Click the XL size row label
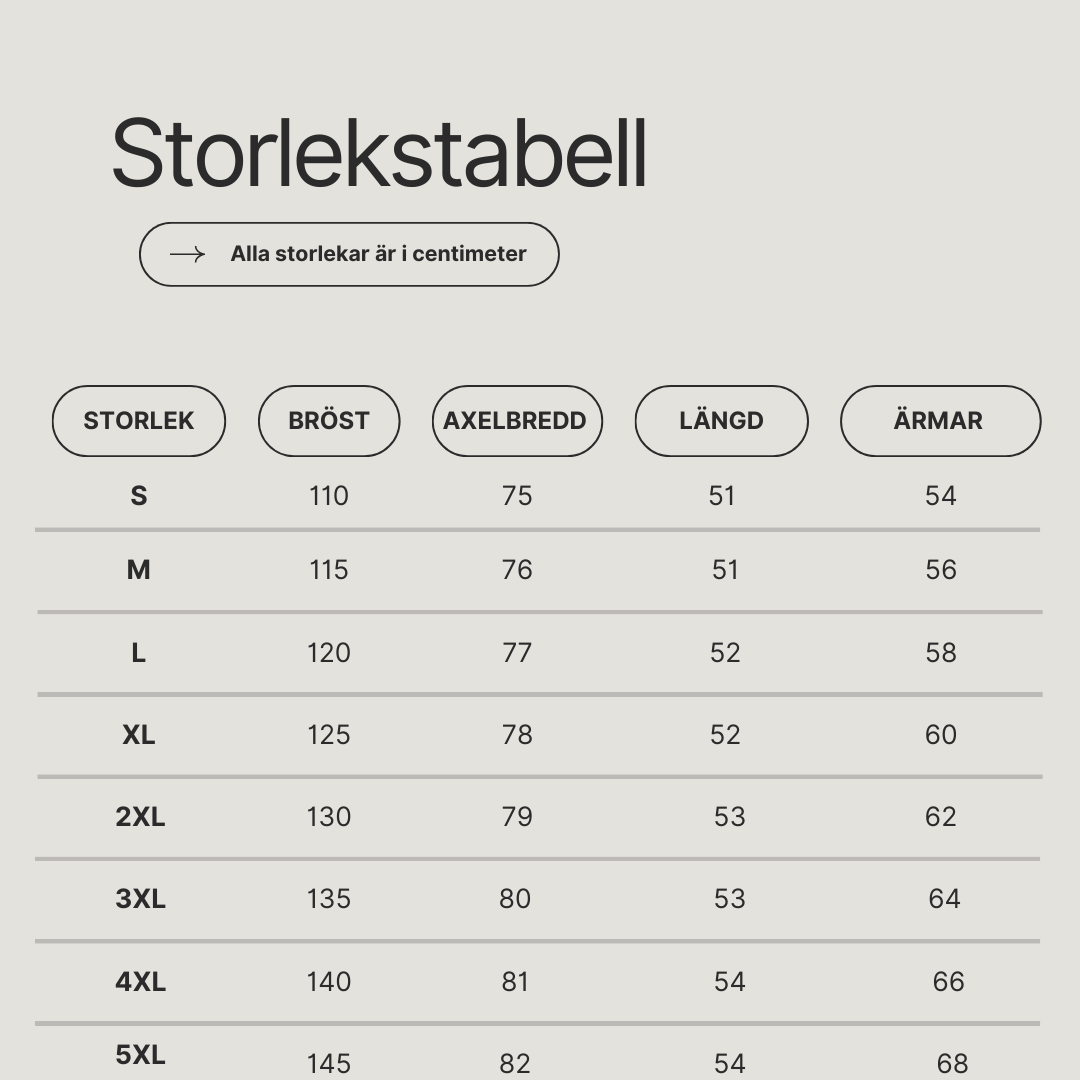 pos(139,735)
